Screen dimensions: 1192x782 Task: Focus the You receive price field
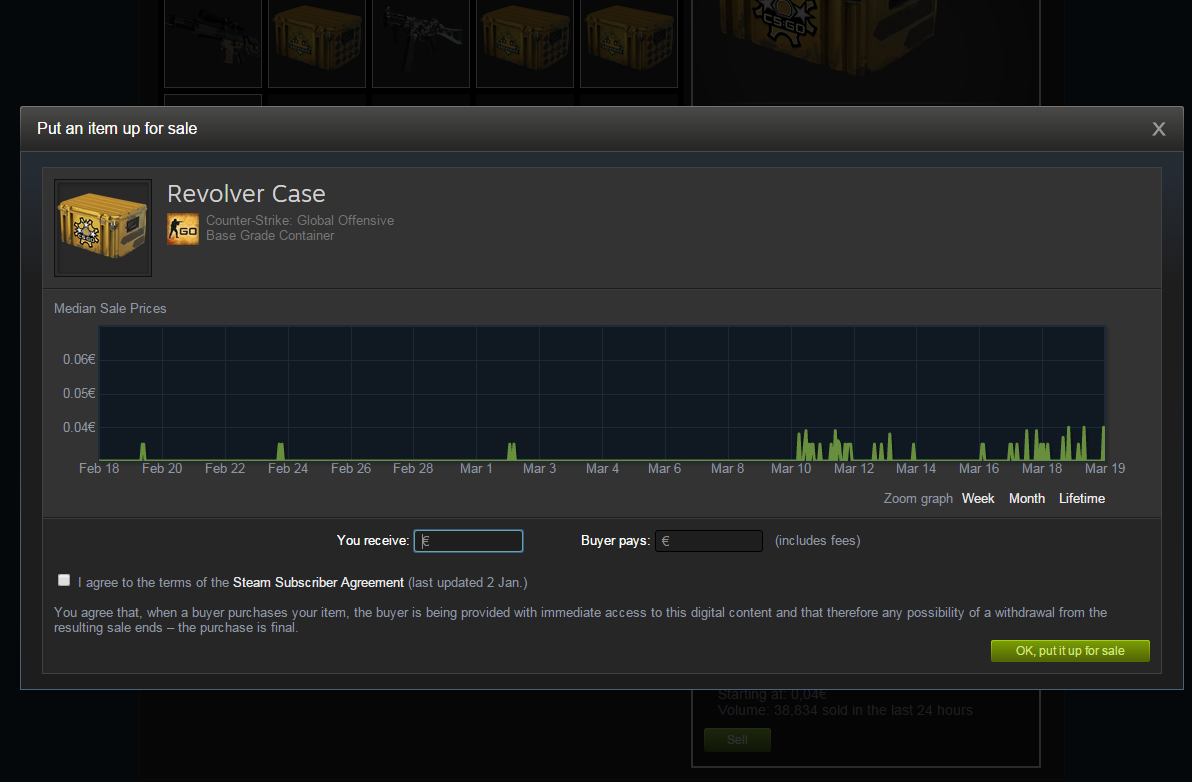468,540
